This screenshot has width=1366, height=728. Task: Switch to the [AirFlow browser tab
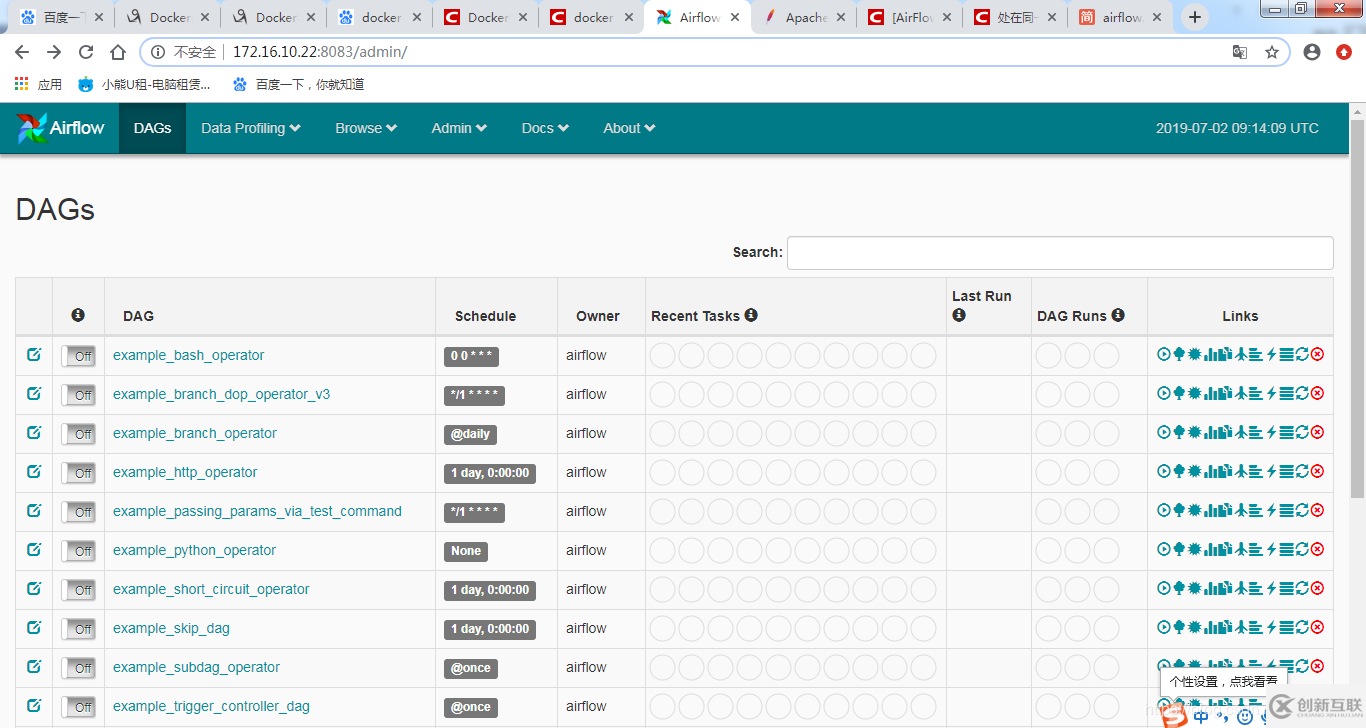pyautogui.click(x=909, y=17)
